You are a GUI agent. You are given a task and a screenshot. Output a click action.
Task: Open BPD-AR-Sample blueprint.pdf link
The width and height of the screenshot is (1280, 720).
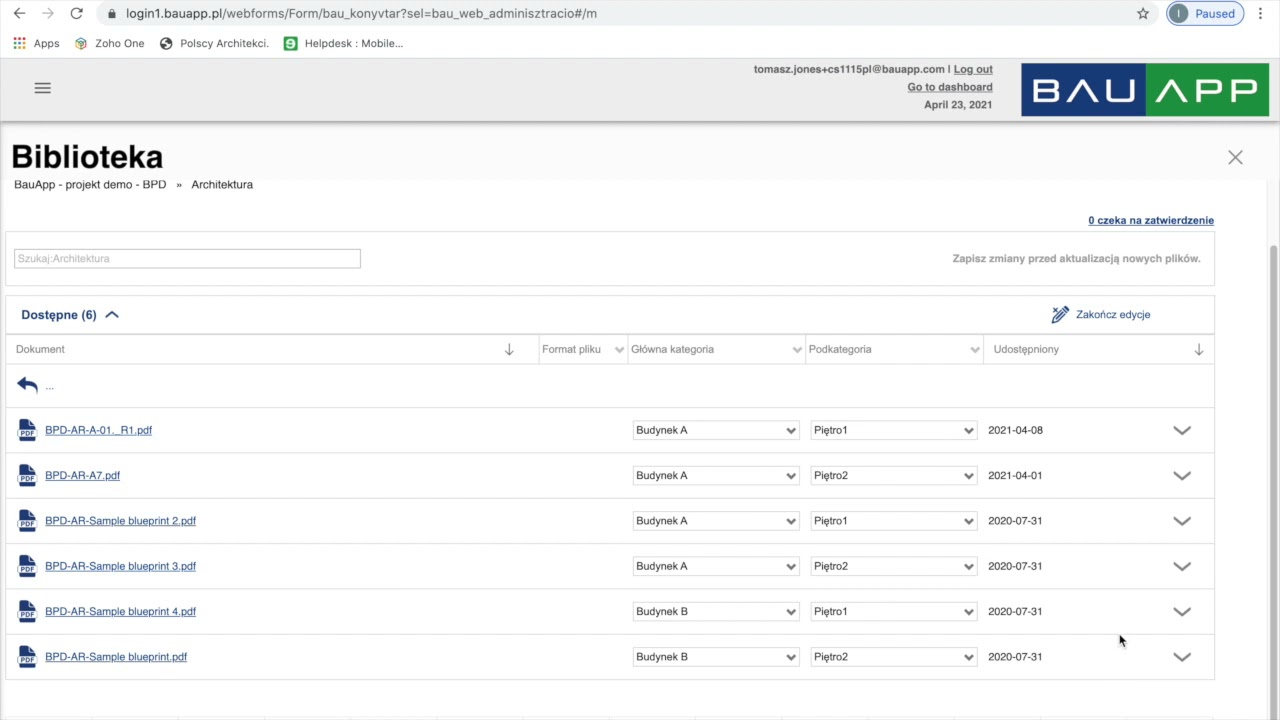tap(116, 657)
